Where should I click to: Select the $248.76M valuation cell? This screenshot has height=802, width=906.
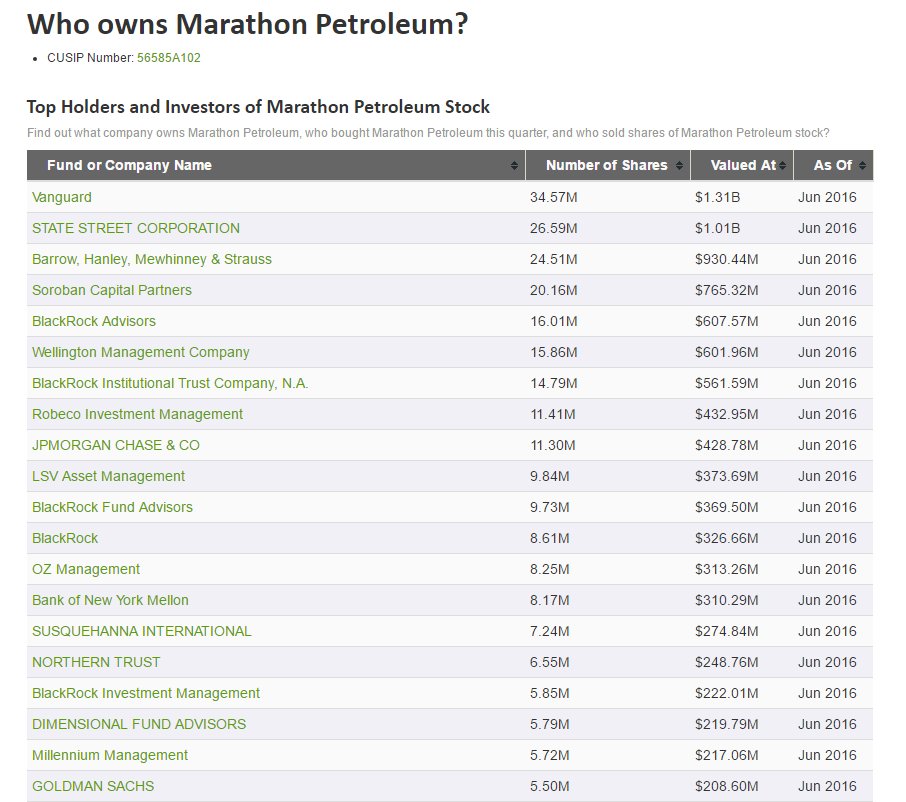click(742, 662)
